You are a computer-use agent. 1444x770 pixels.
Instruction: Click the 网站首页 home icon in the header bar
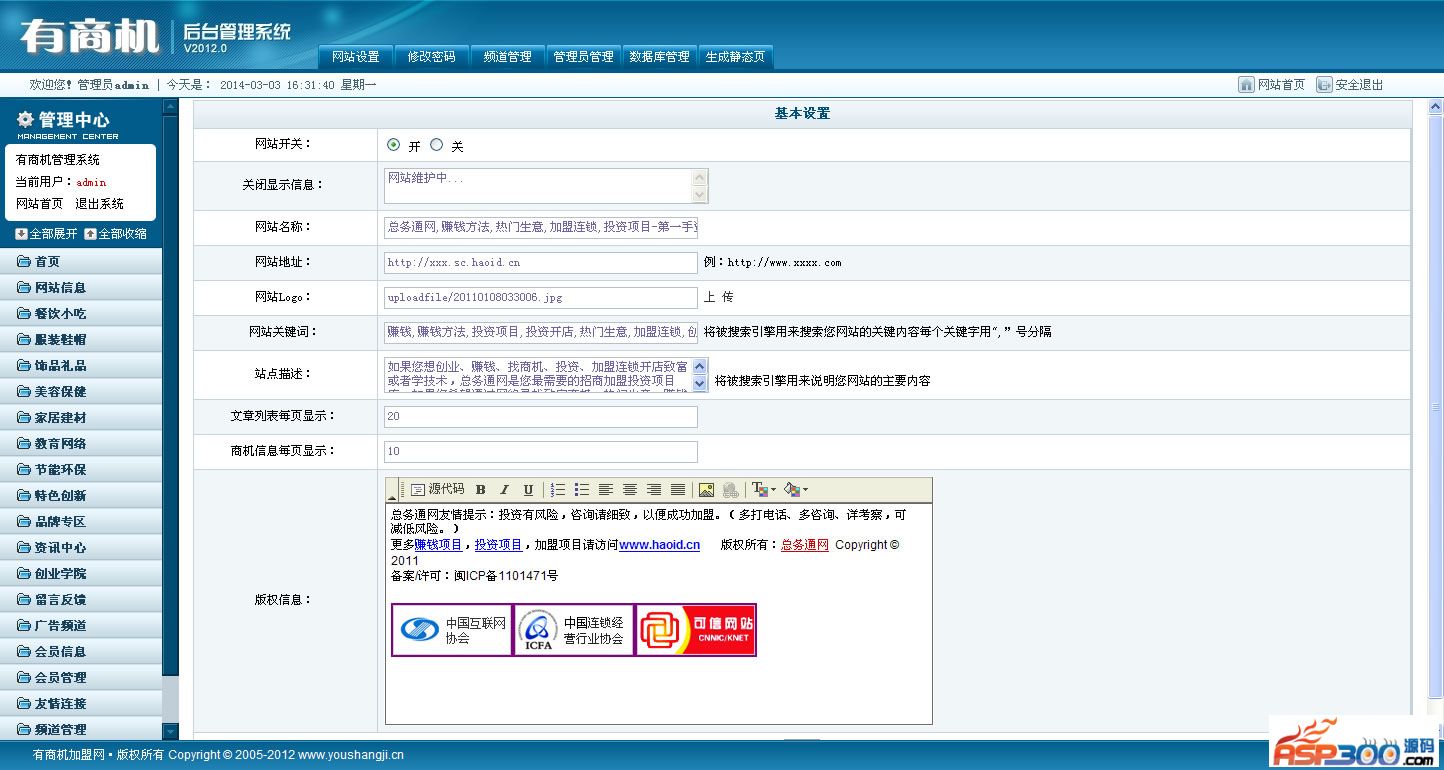(x=1246, y=85)
